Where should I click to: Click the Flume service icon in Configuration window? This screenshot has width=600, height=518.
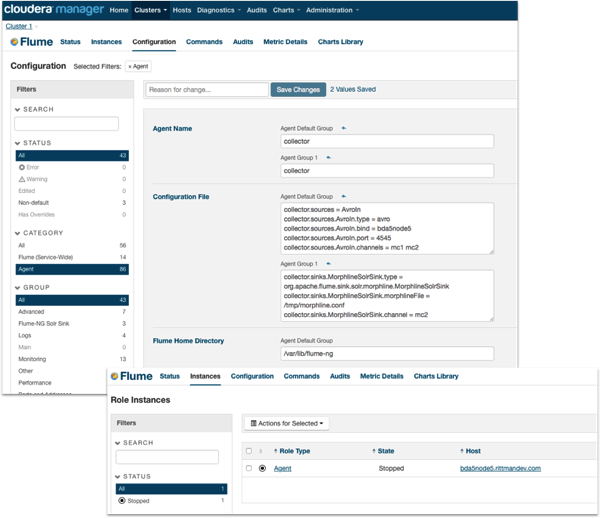point(14,42)
